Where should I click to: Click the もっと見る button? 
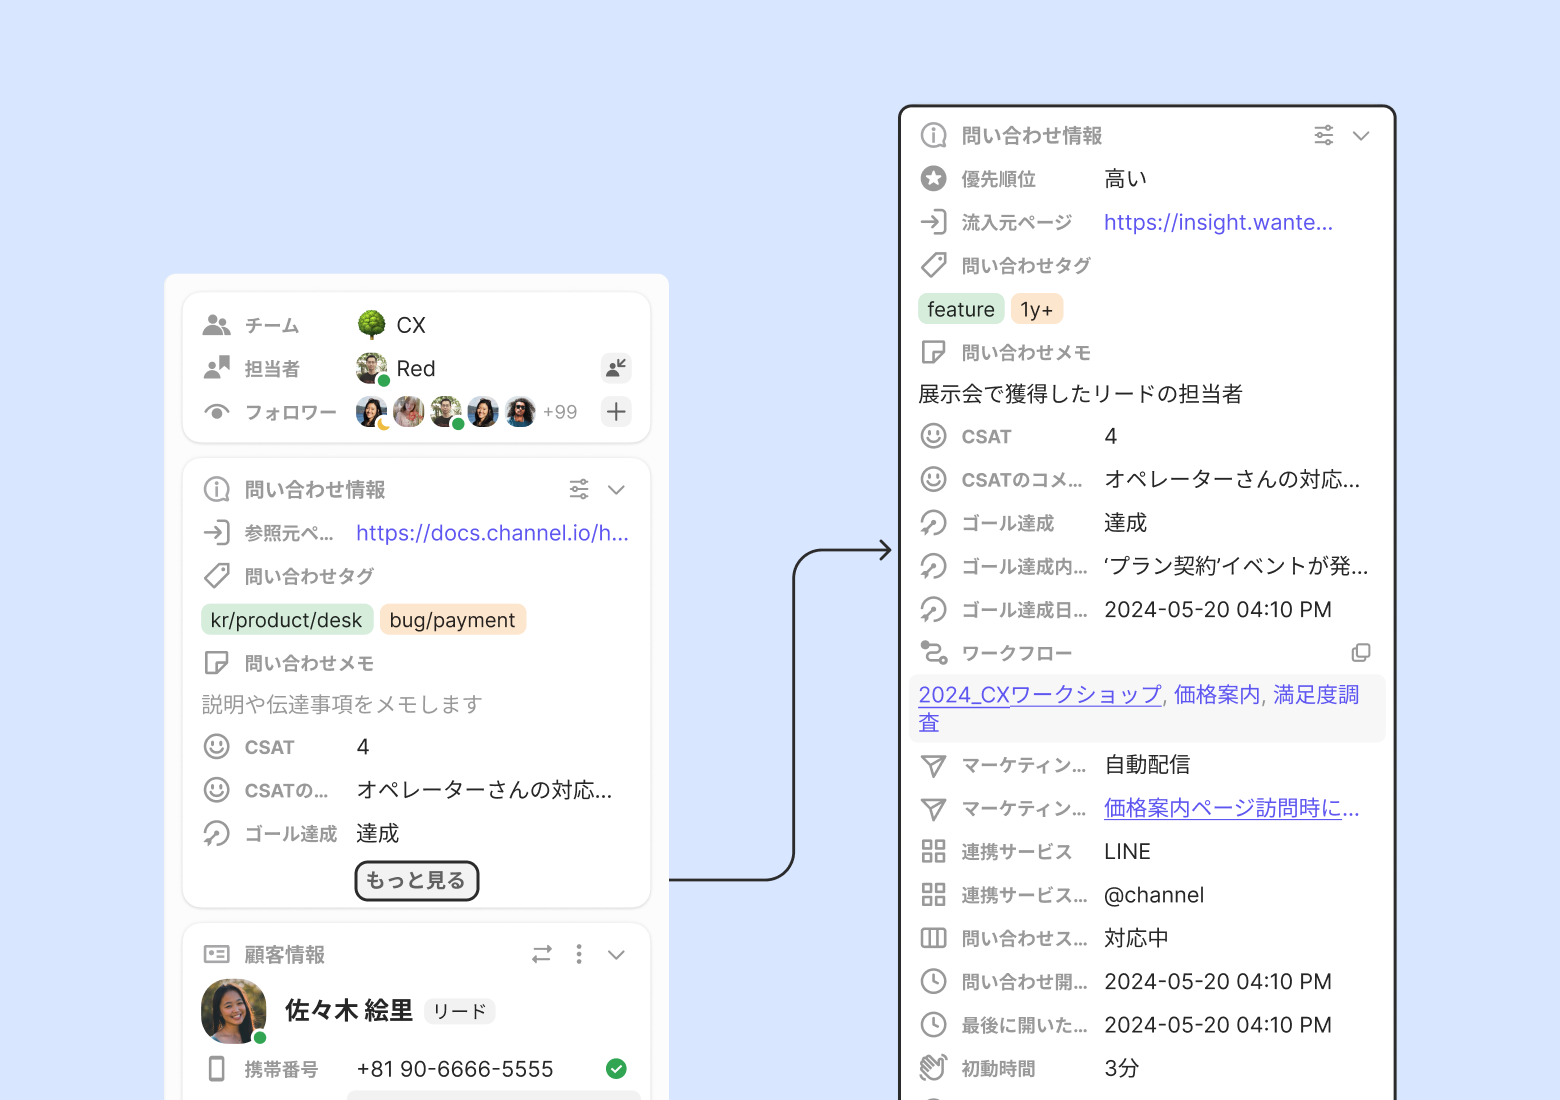(417, 881)
